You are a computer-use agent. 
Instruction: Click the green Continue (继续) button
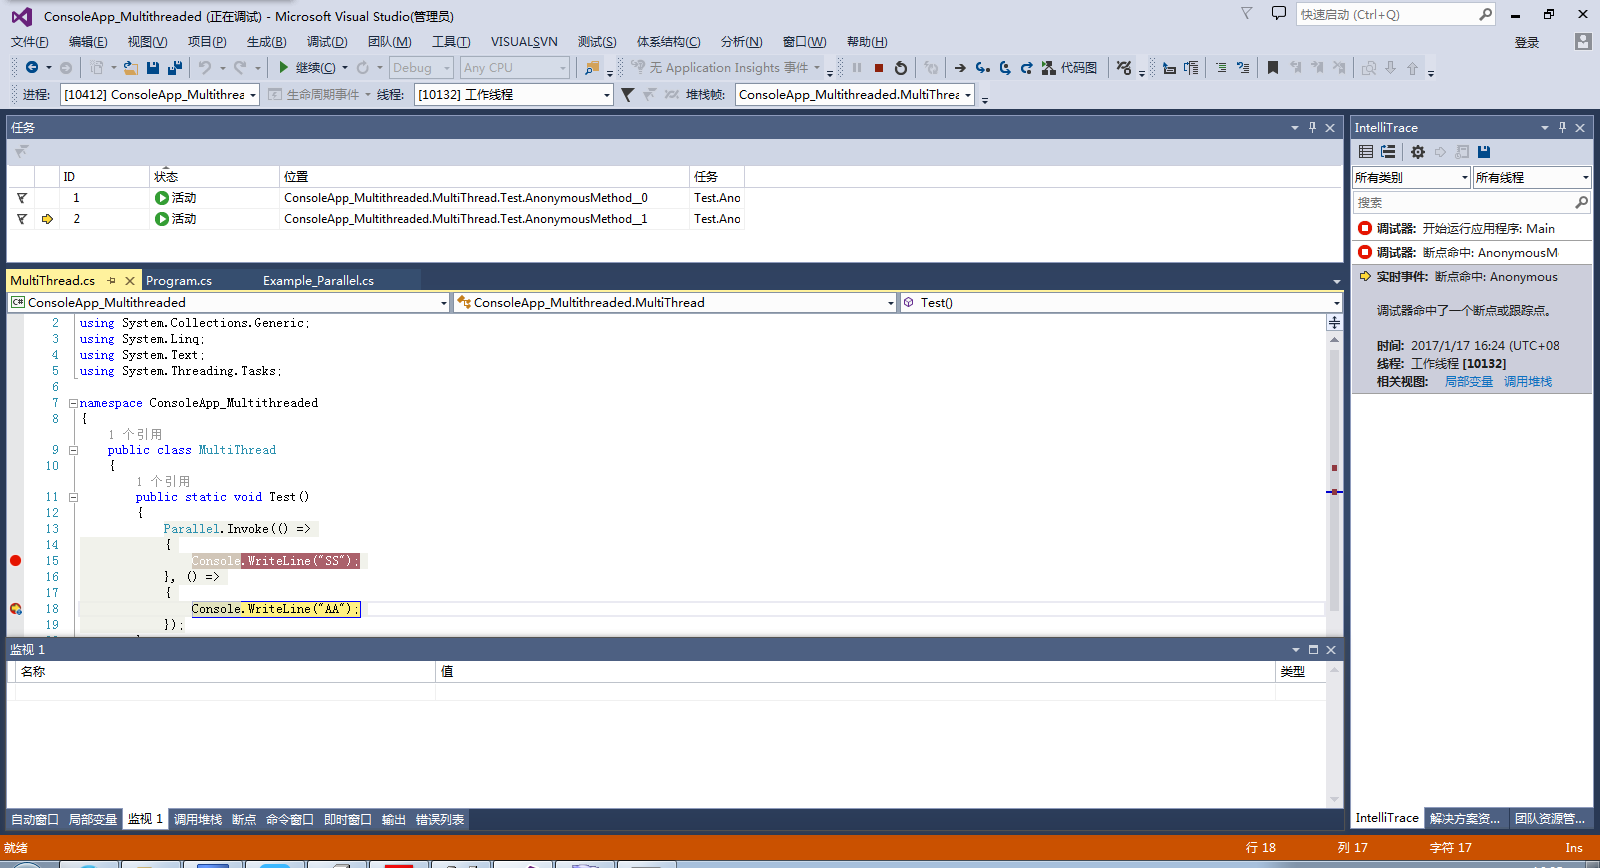309,67
